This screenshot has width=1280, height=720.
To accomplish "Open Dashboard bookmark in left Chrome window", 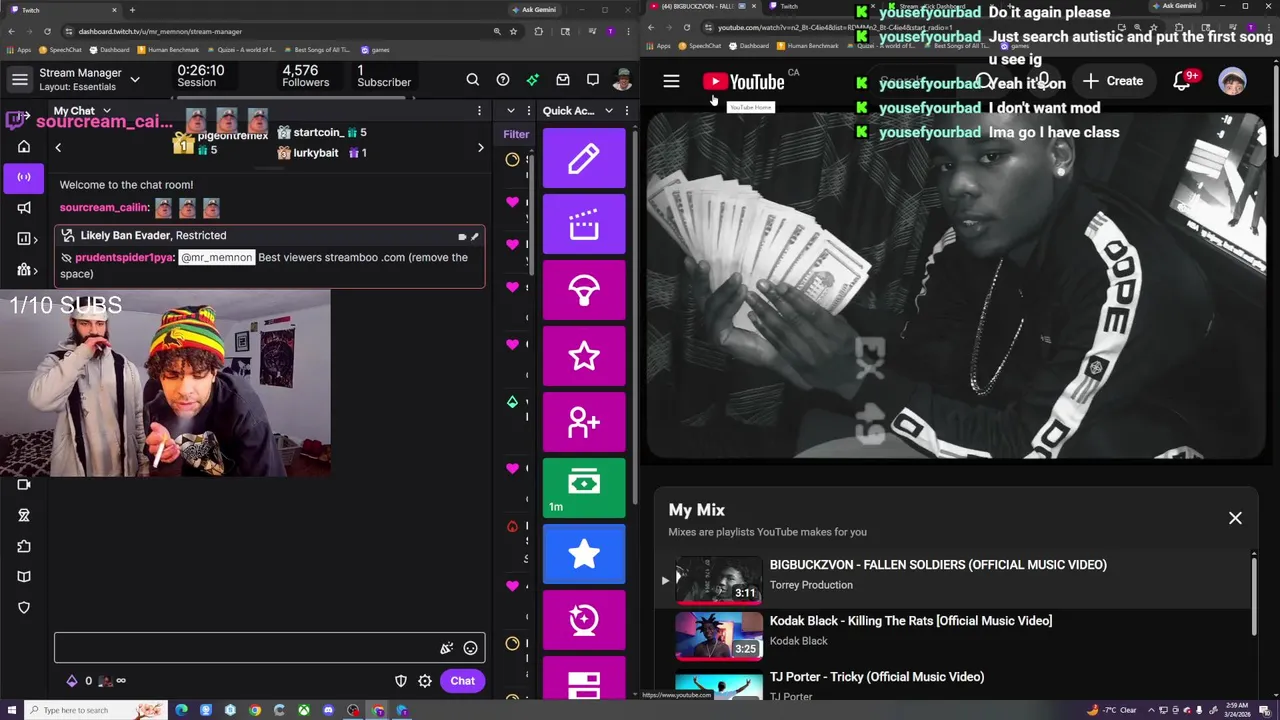I will [x=108, y=49].
